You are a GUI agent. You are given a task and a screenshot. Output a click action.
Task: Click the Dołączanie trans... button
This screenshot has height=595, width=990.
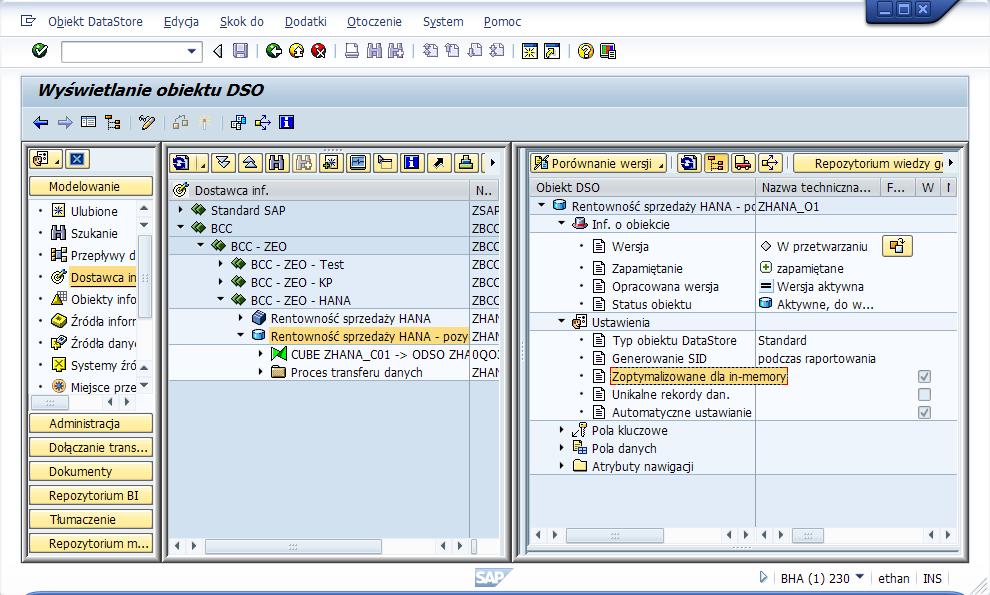tap(91, 447)
